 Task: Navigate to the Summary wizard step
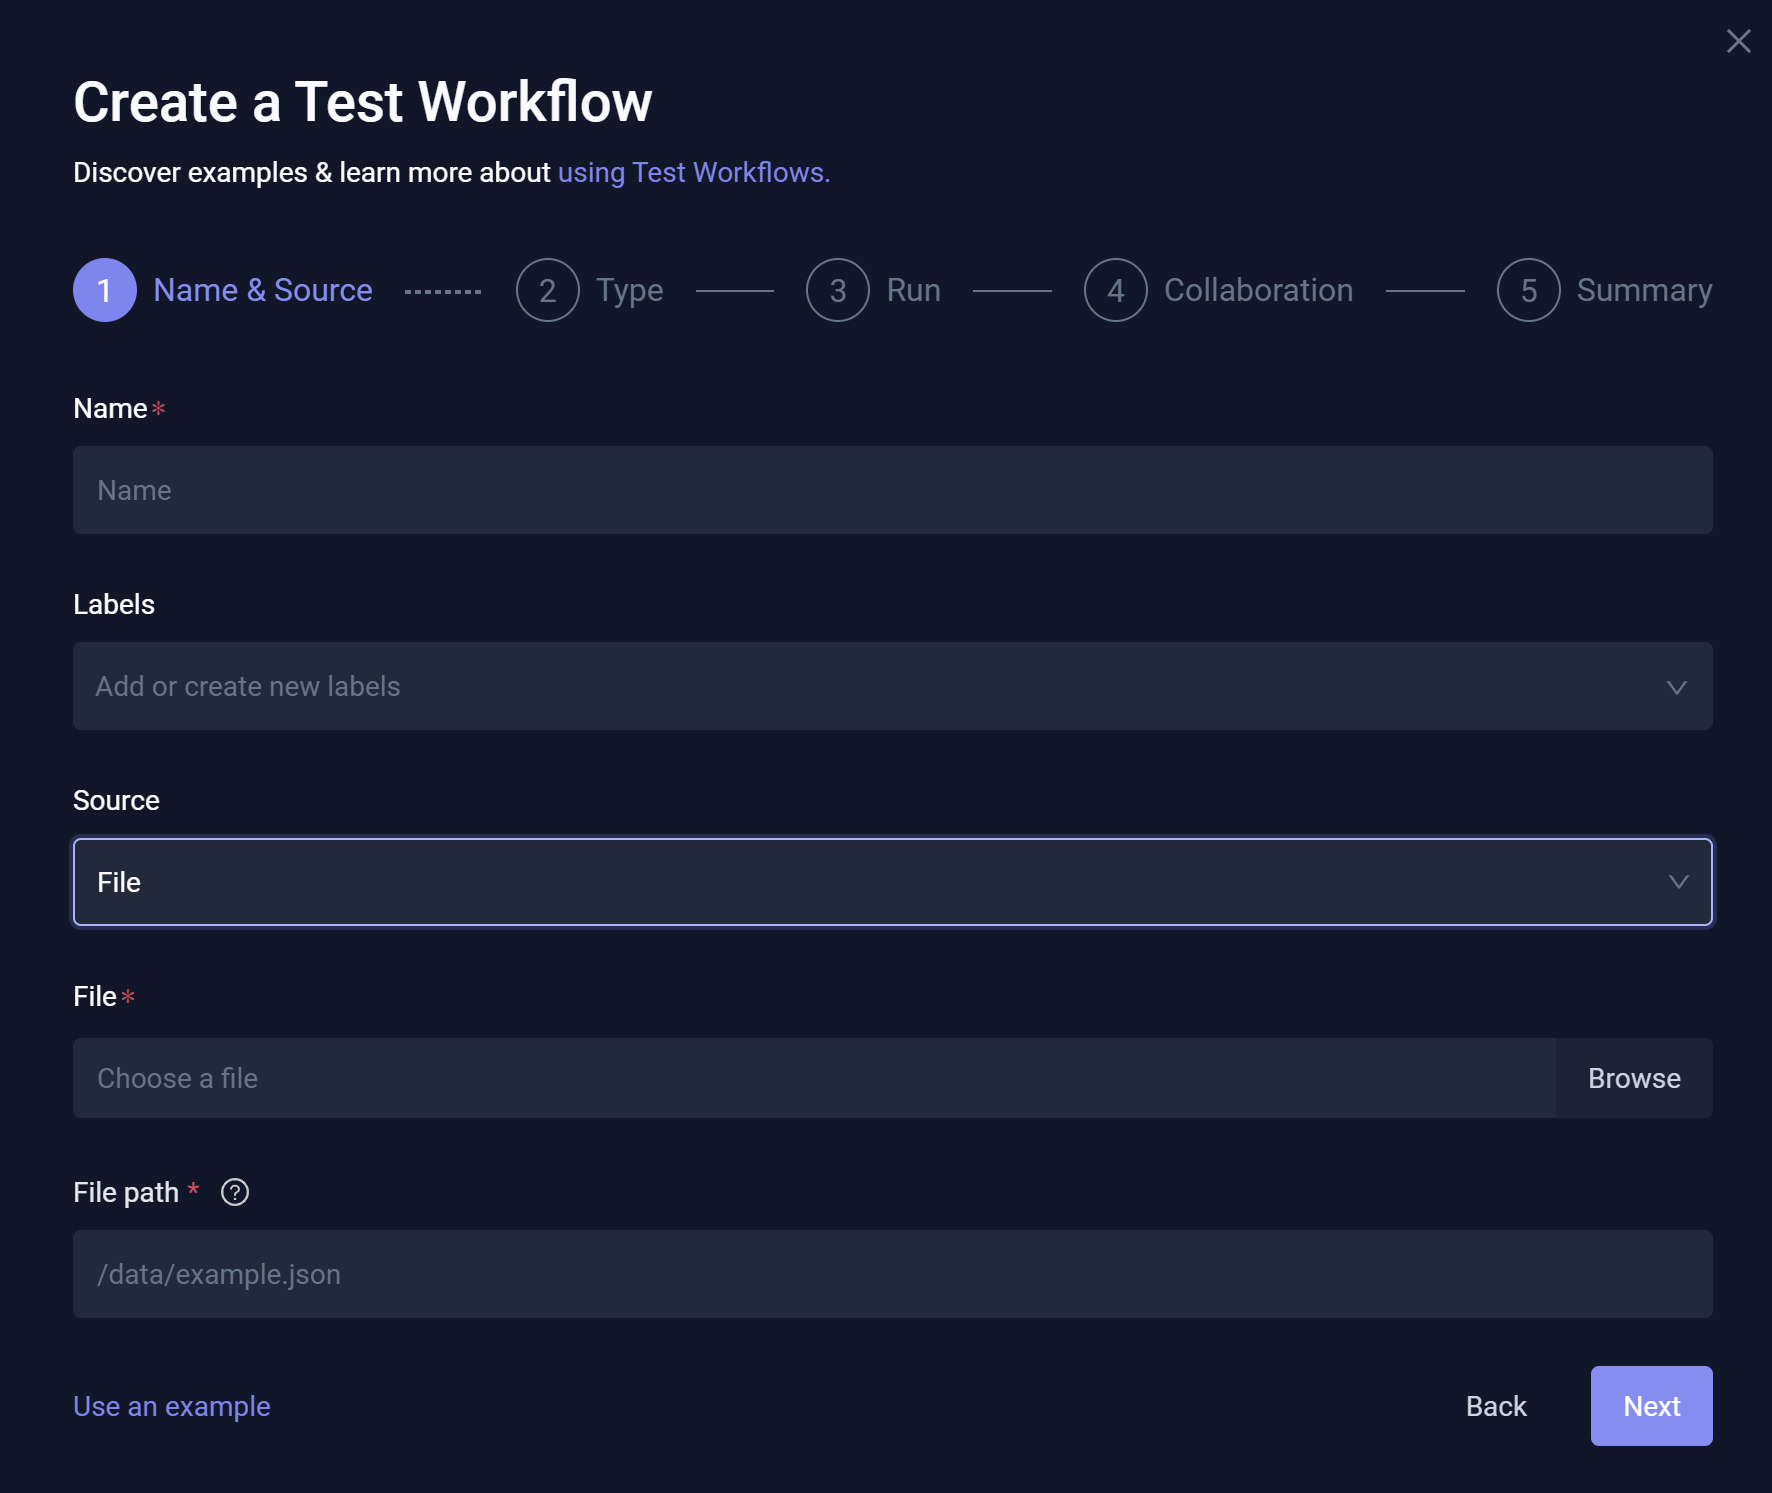tap(1644, 290)
